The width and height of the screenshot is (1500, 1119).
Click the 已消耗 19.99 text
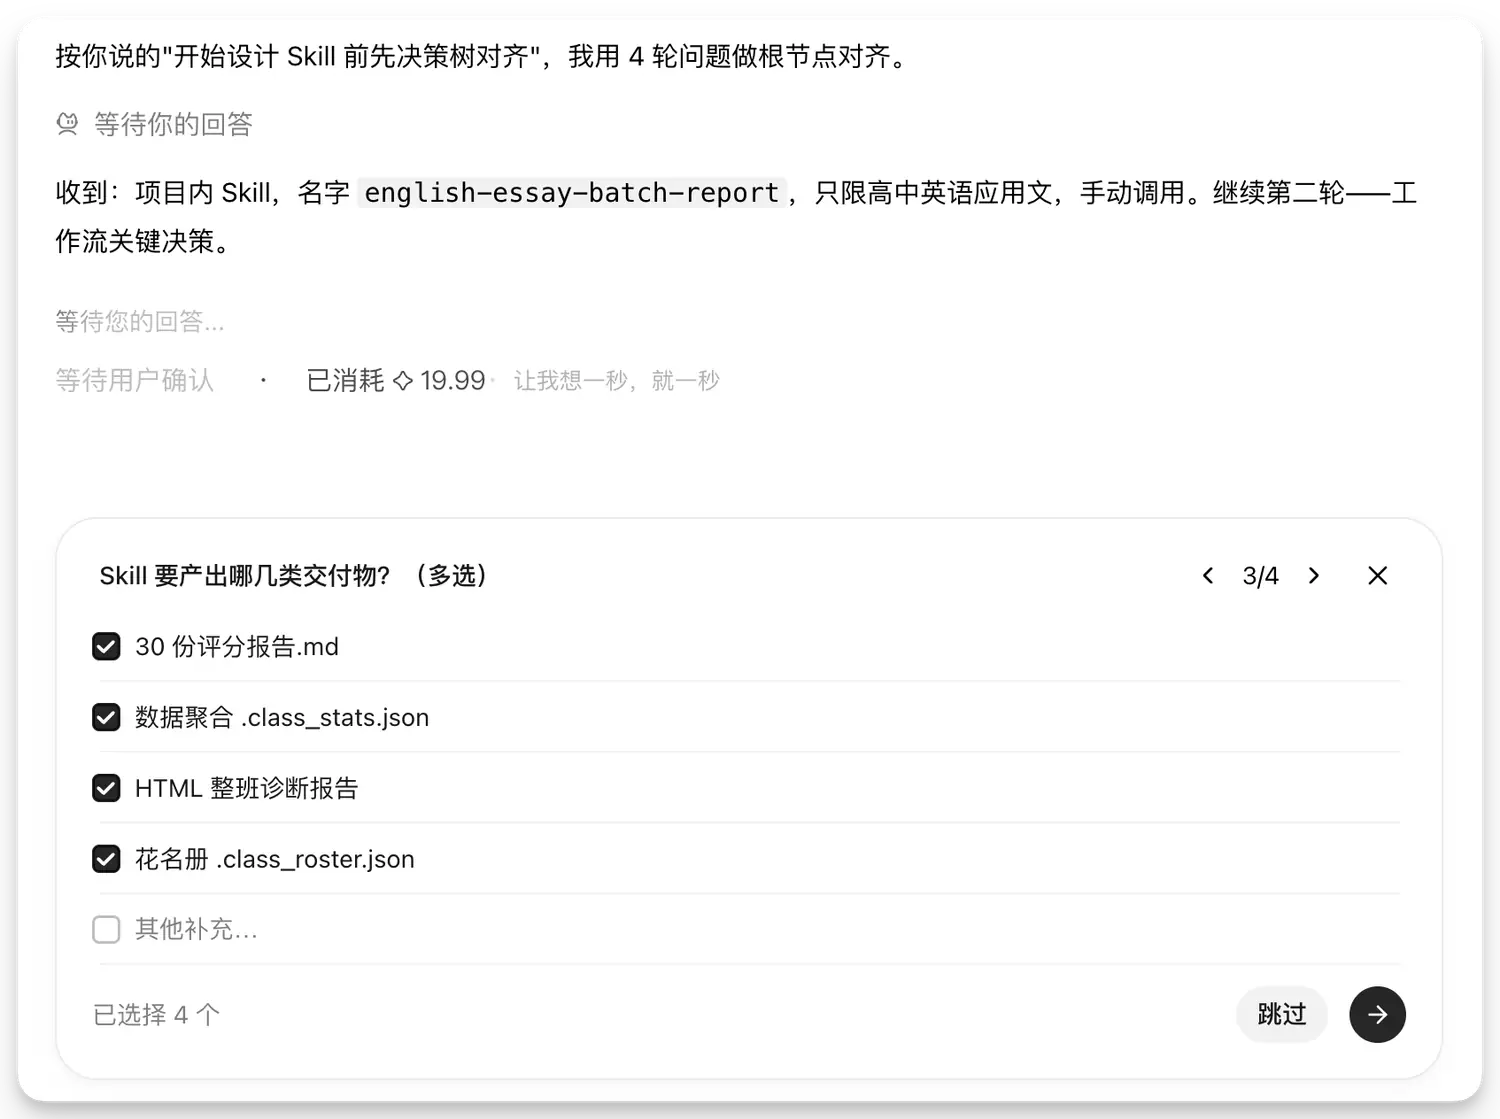[x=396, y=381]
